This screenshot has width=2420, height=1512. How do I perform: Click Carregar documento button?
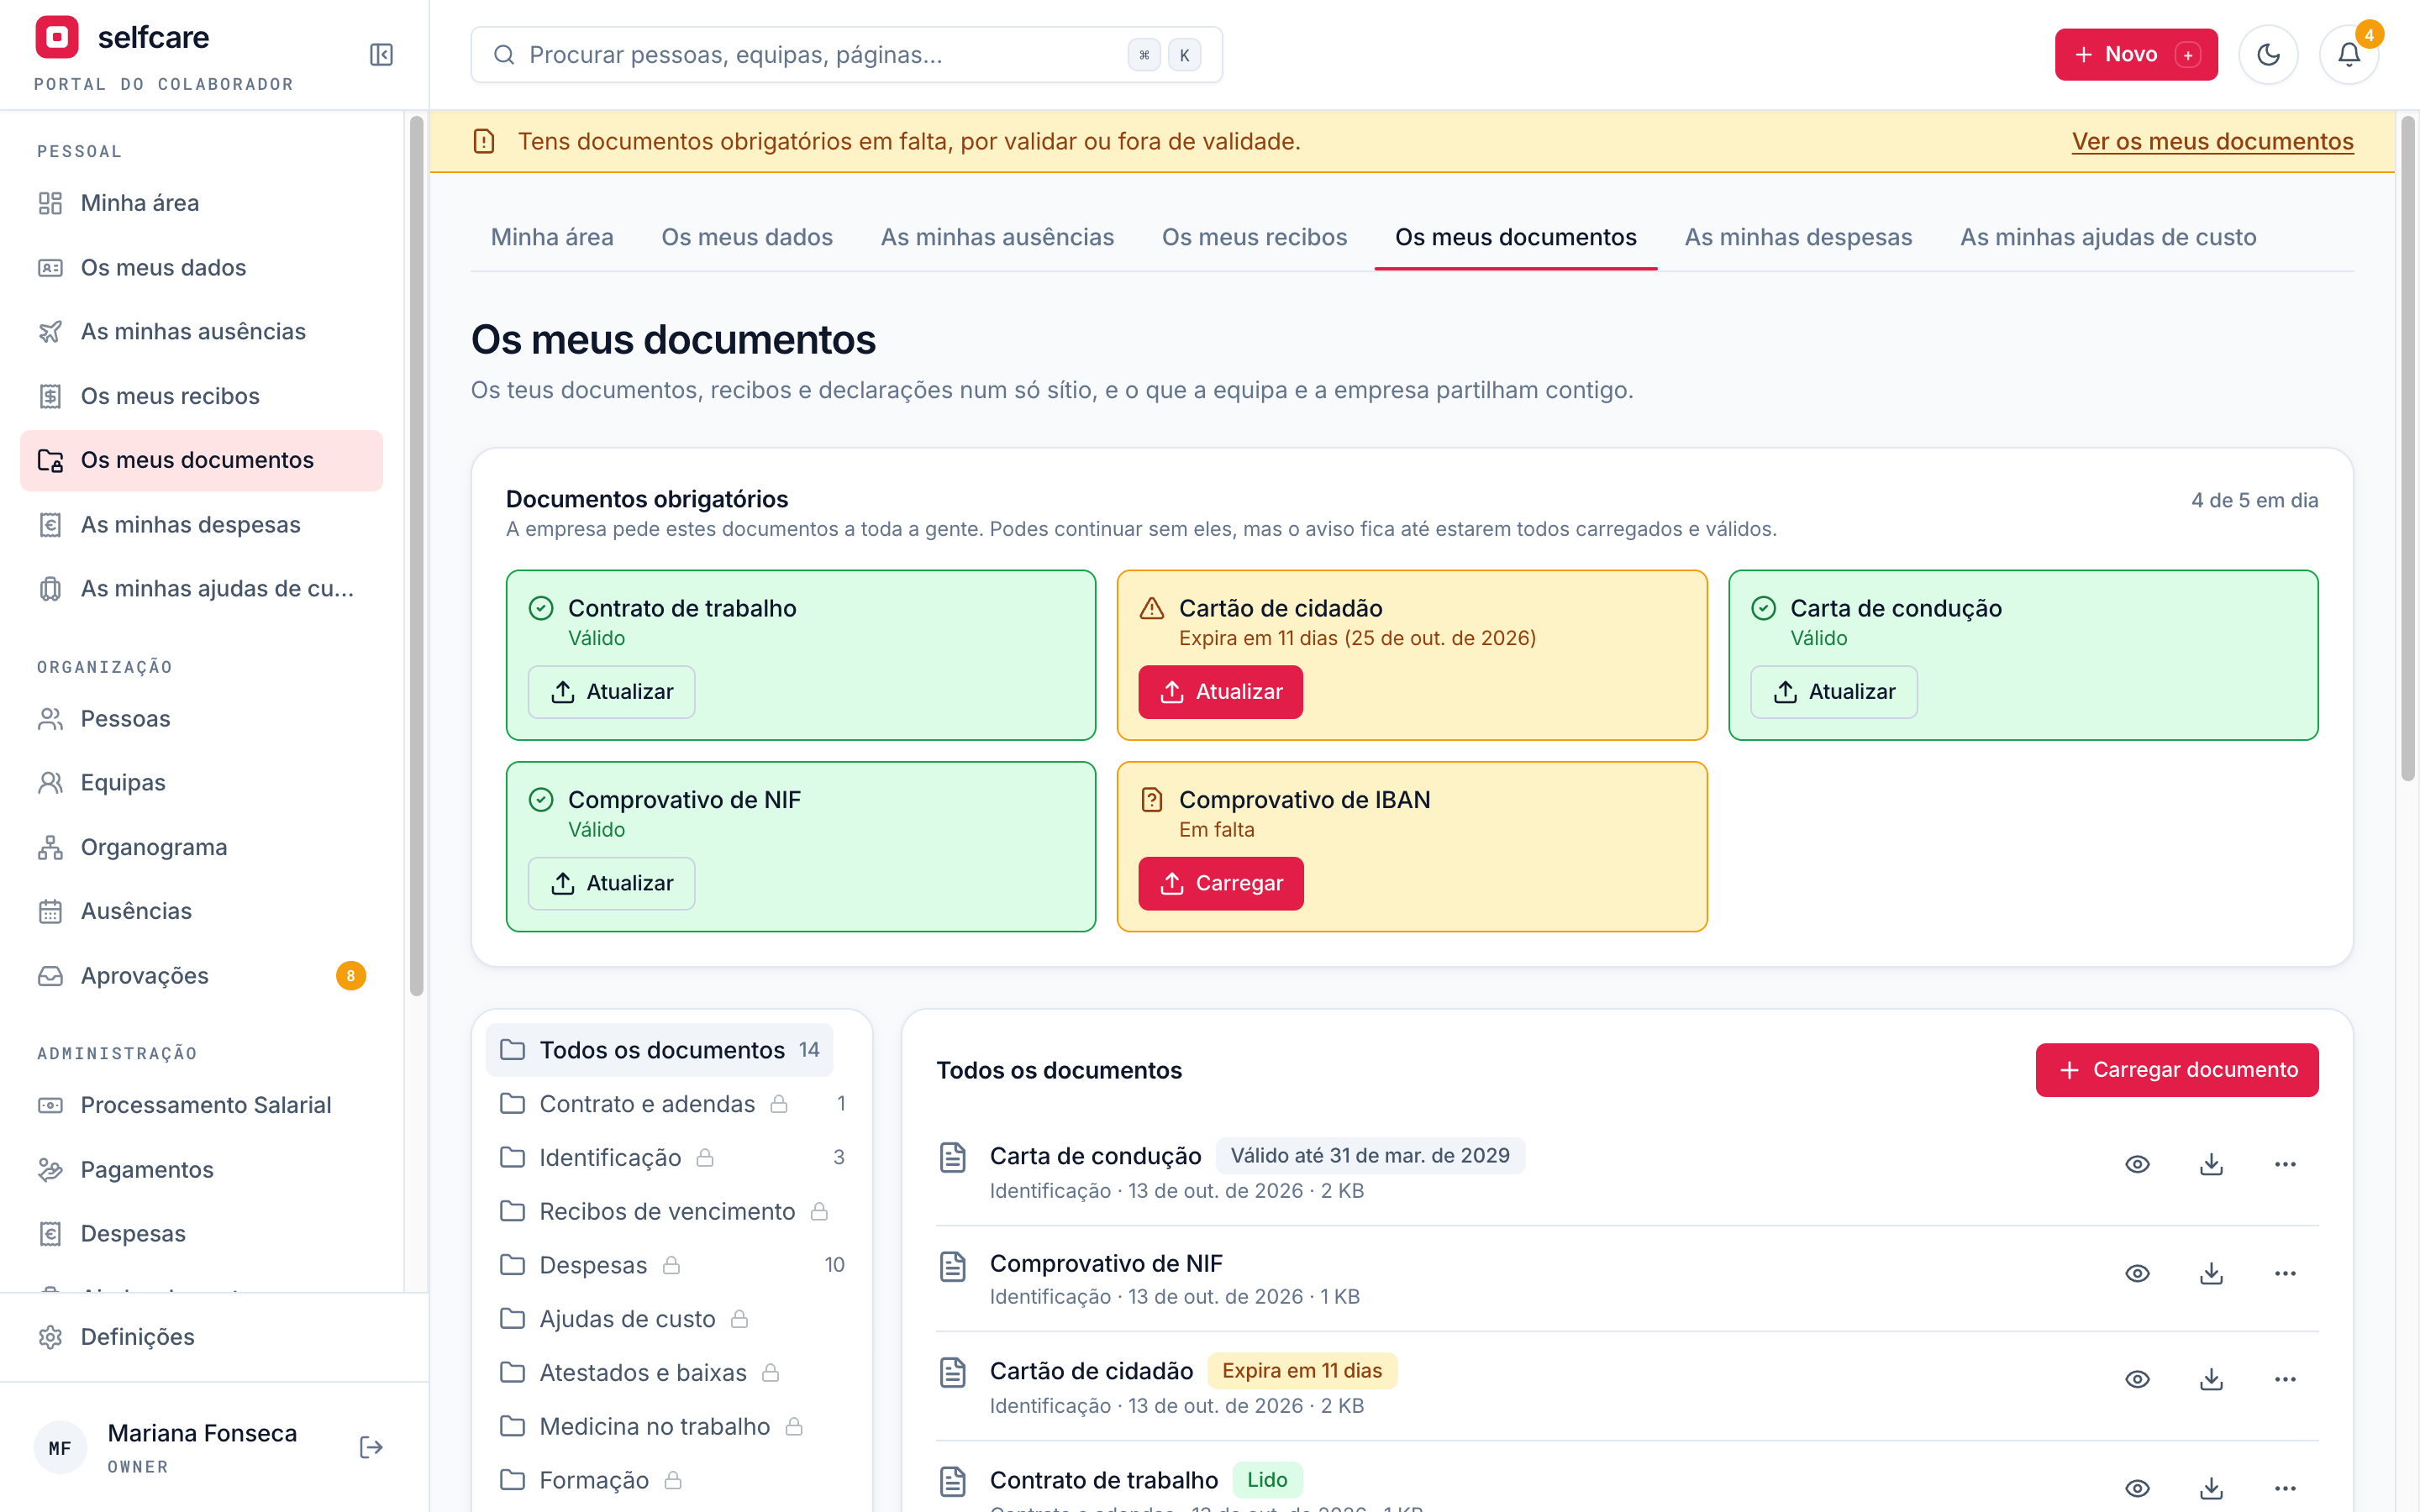pyautogui.click(x=2176, y=1070)
